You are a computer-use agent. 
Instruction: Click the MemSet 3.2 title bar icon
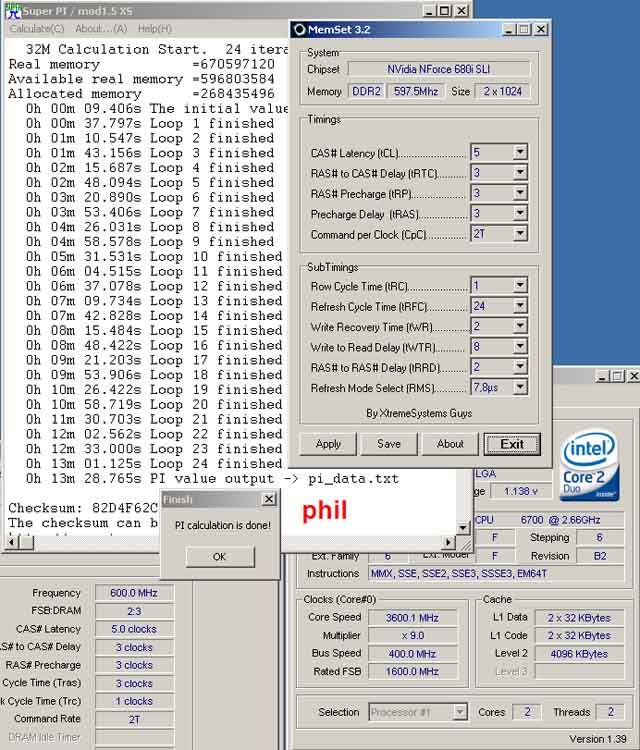(x=300, y=30)
